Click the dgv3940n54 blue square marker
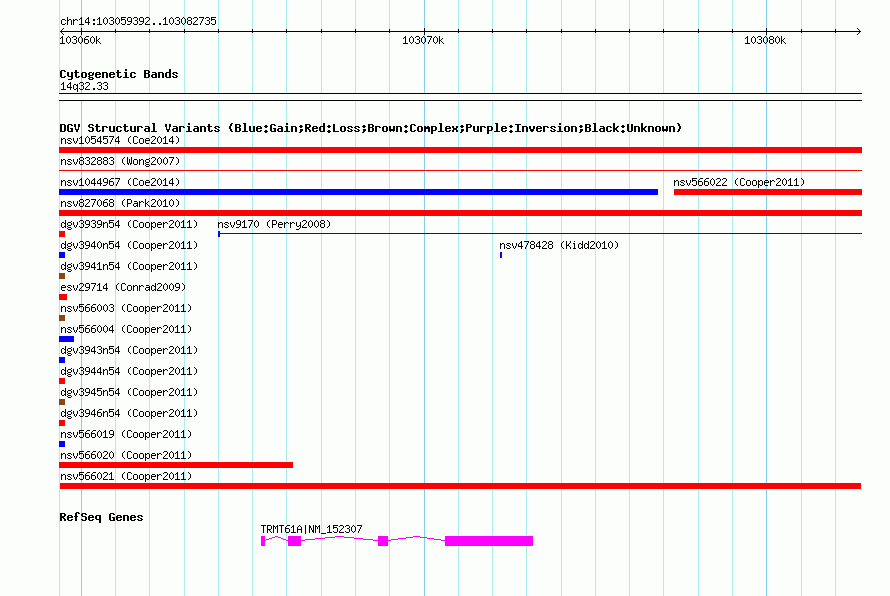The image size is (890, 596). click(62, 255)
